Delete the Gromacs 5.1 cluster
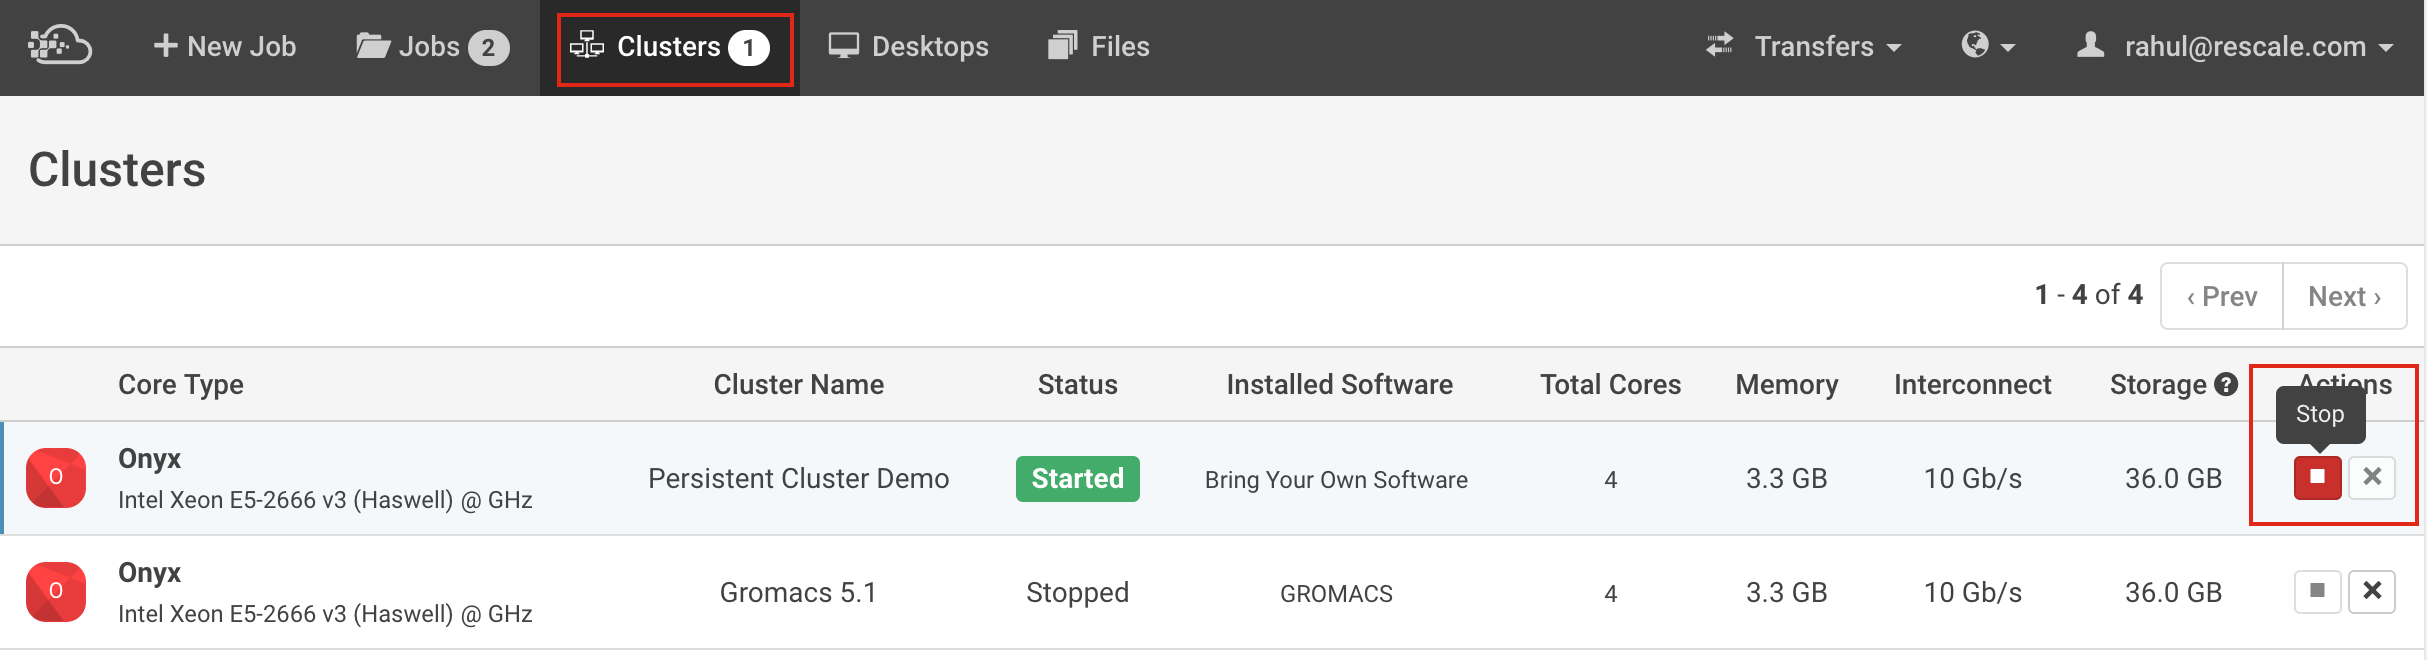Viewport: 2428px width, 660px height. [2371, 591]
